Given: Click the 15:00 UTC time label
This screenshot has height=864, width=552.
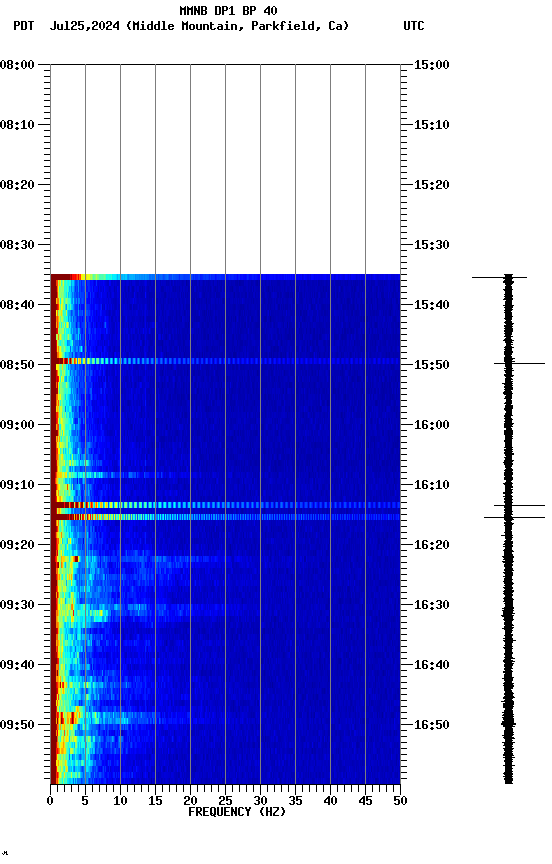Looking at the screenshot, I should coord(432,65).
